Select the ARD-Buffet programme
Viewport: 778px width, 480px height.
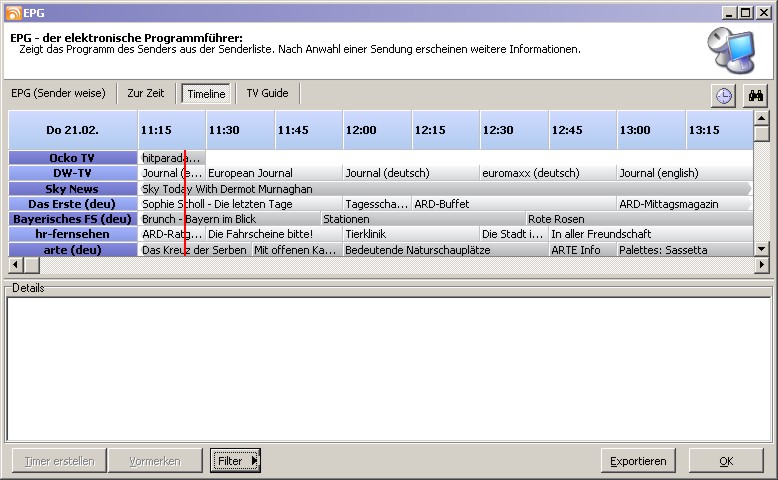pyautogui.click(x=514, y=204)
